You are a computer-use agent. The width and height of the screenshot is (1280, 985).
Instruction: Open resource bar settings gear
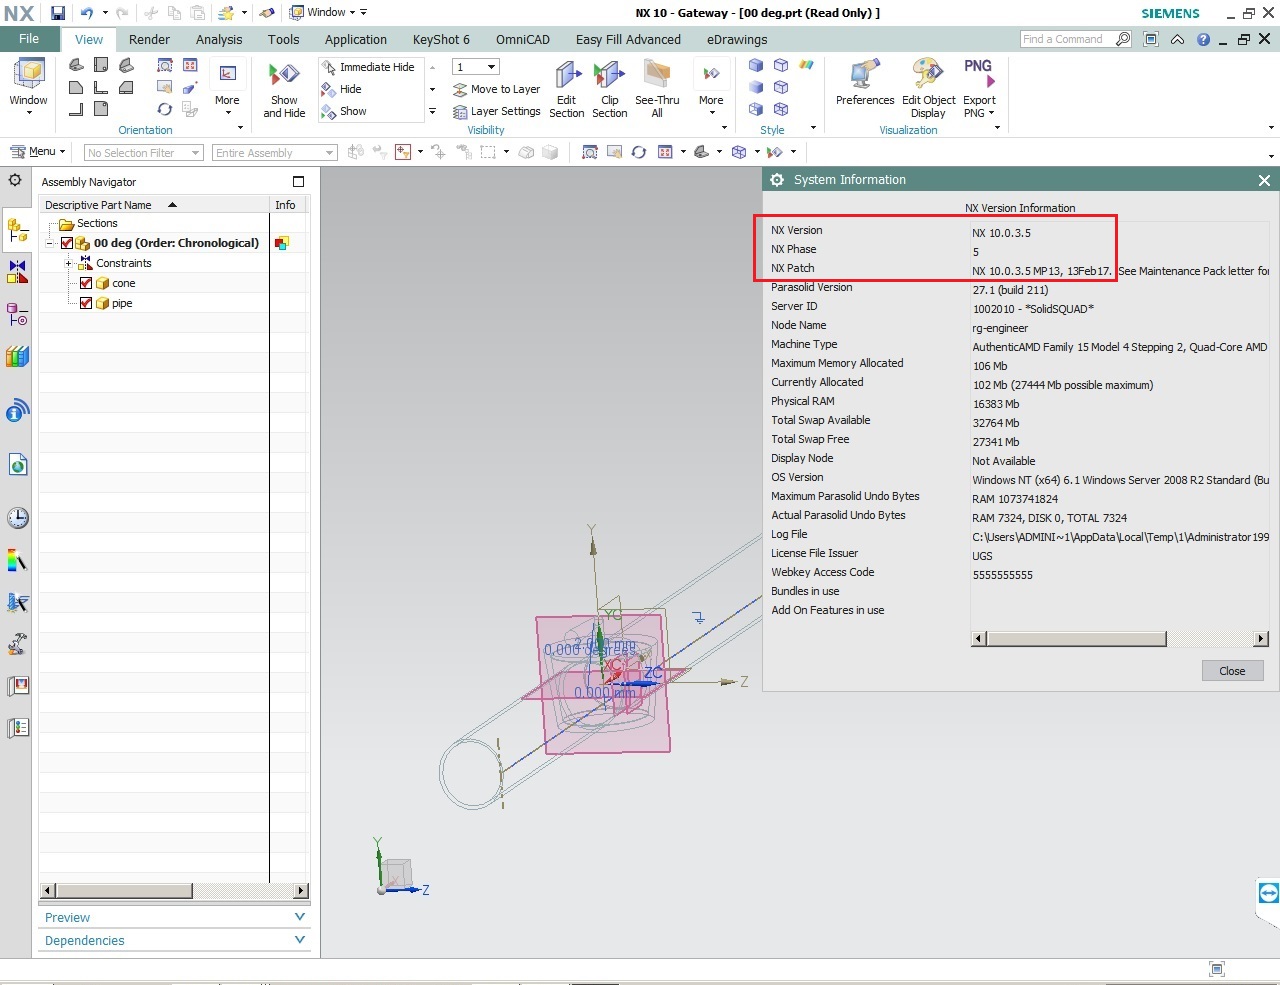(15, 181)
